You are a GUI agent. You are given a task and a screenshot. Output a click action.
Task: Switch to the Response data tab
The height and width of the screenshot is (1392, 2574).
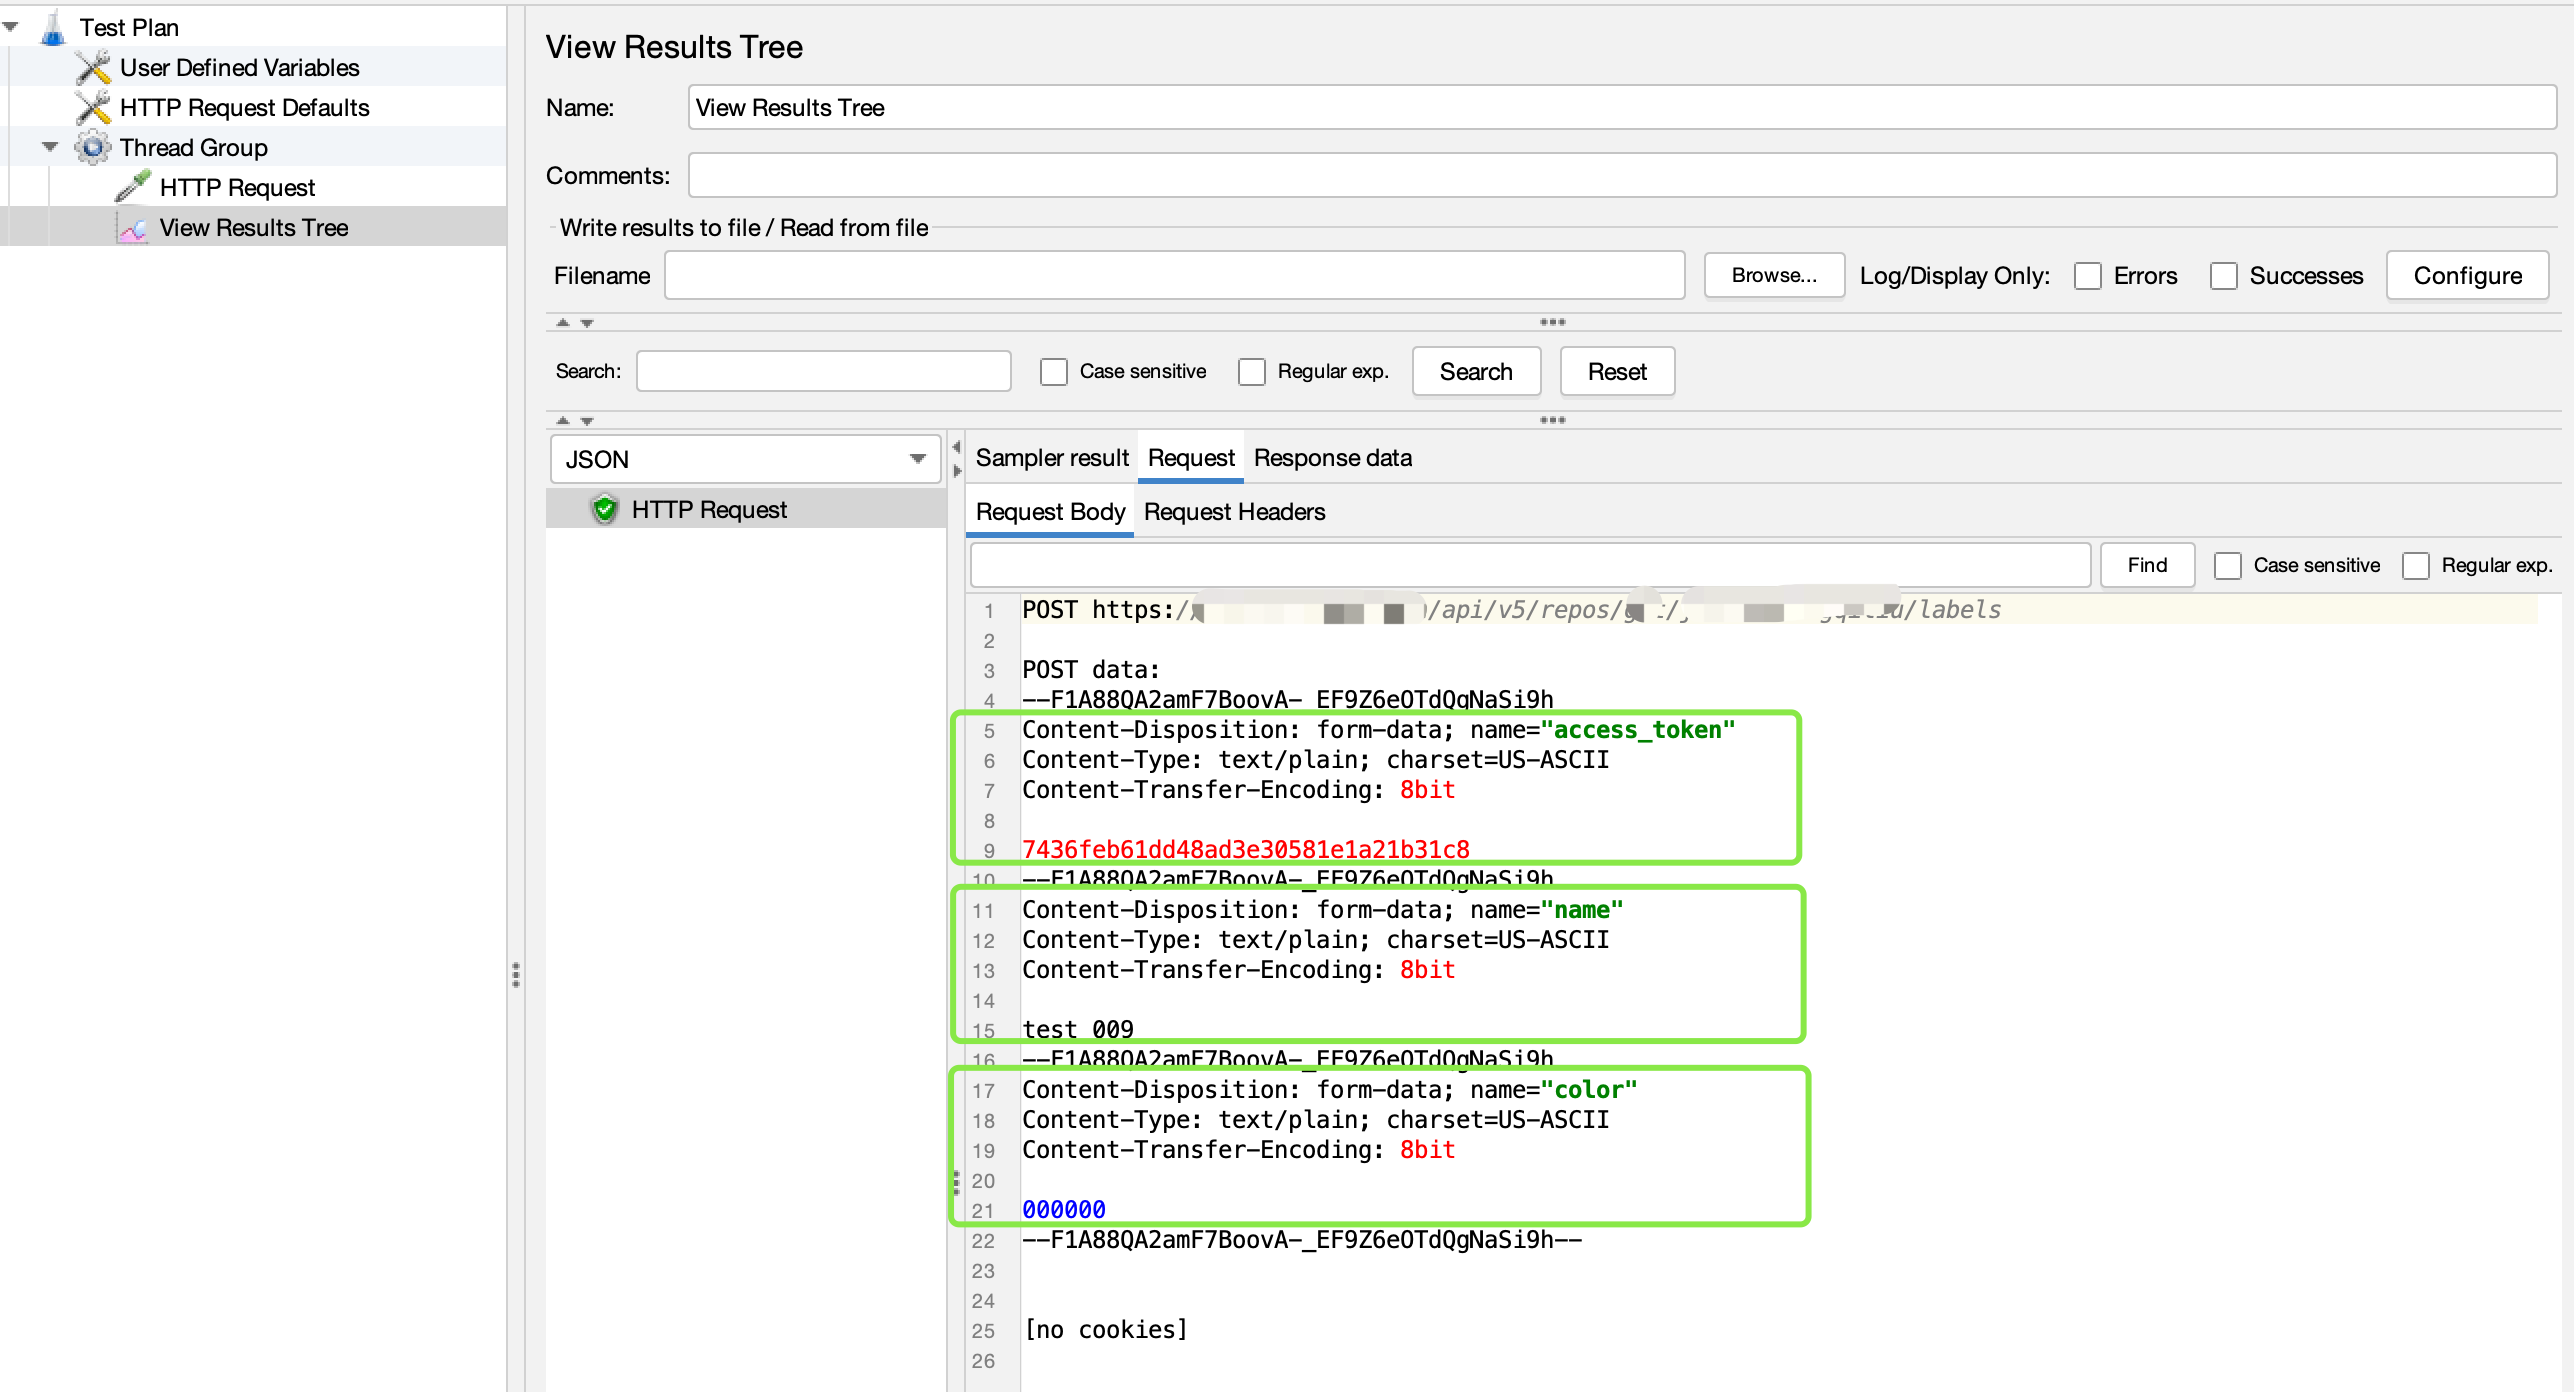(x=1332, y=458)
